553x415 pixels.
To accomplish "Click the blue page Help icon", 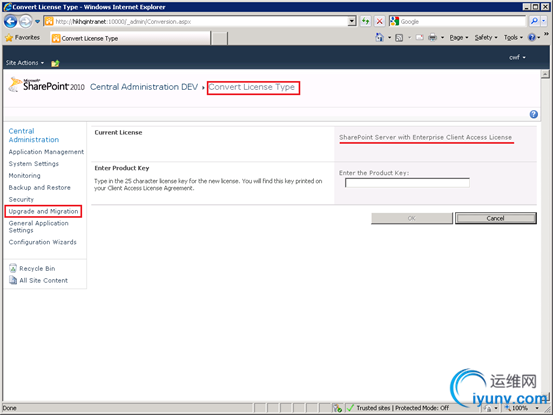I will (534, 114).
